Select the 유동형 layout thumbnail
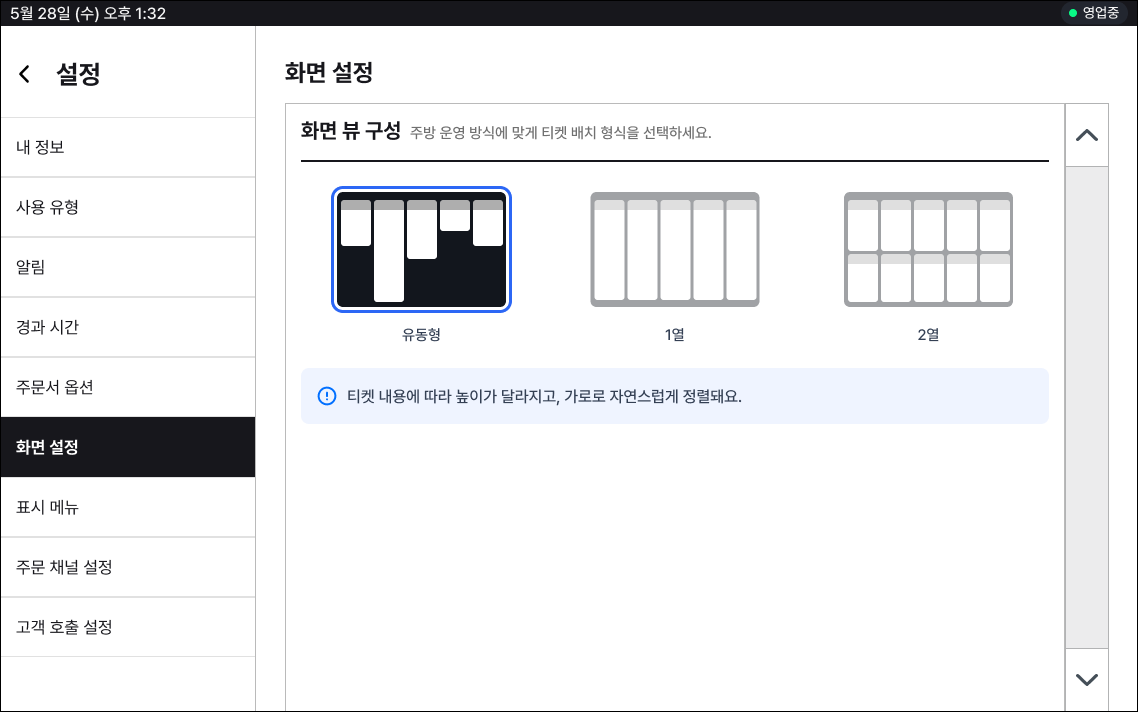Screen dimensions: 1138x712 (421, 250)
